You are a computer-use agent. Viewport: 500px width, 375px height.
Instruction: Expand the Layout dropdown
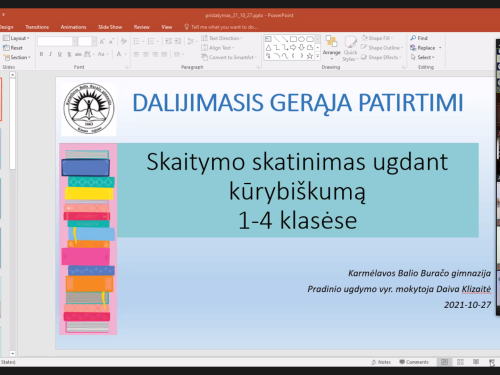[16, 38]
